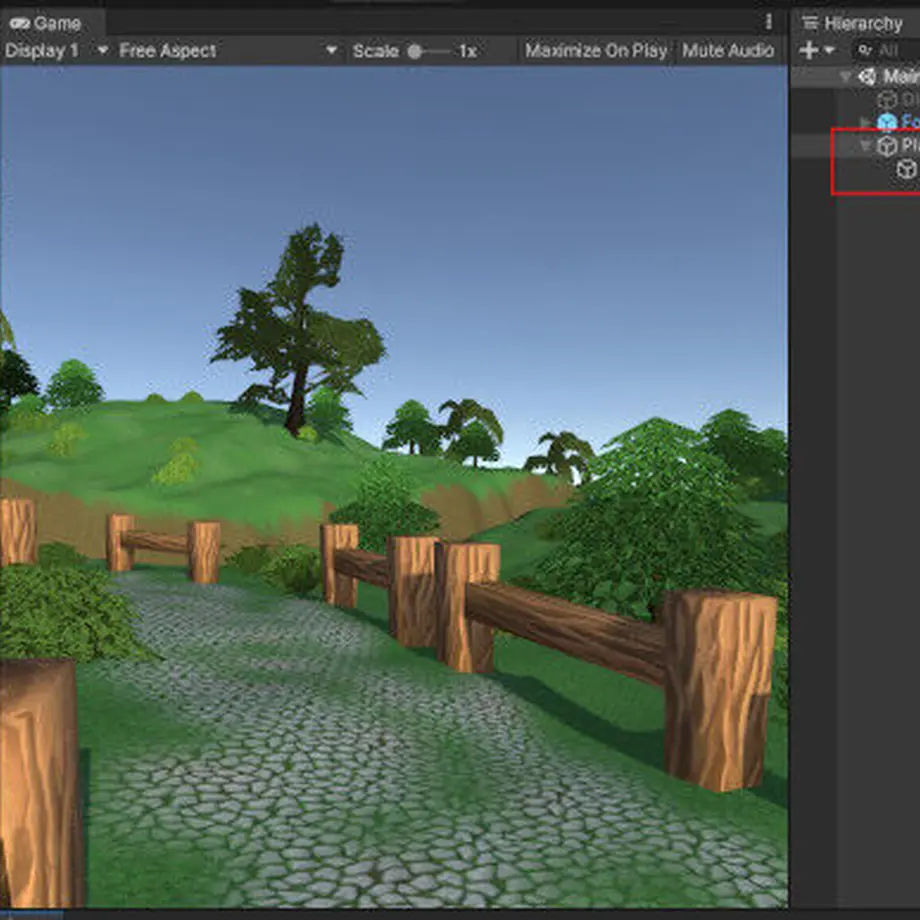
Task: Click the Unity scene icon next to Main
Action: point(867,76)
